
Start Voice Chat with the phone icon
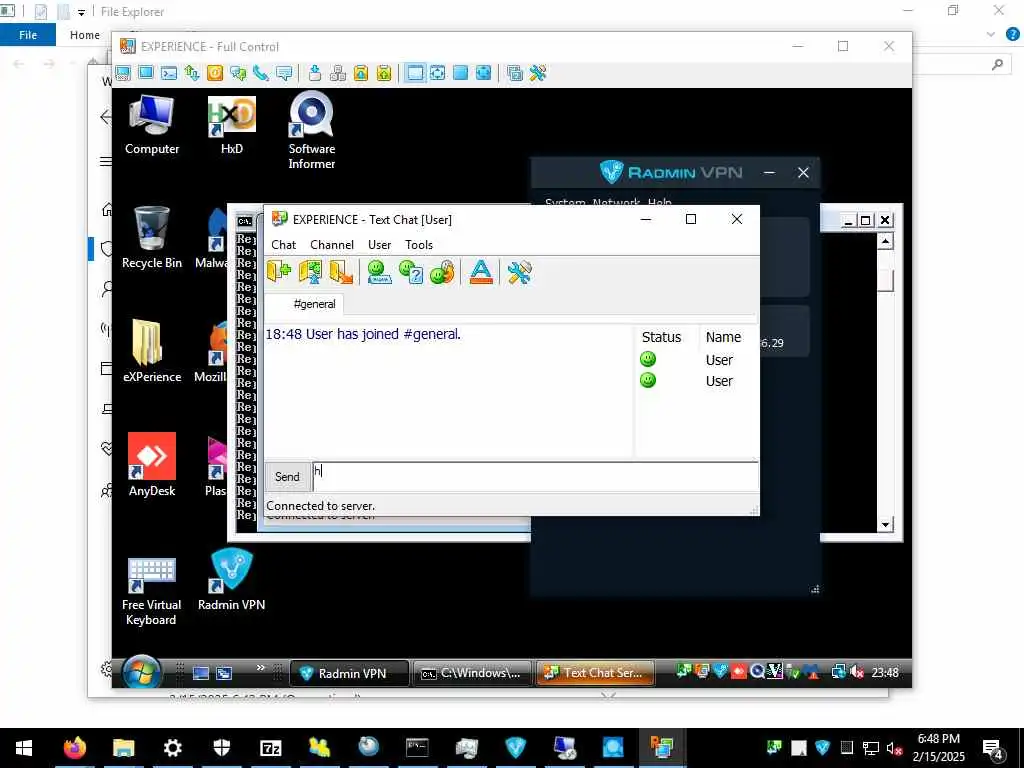click(x=261, y=73)
